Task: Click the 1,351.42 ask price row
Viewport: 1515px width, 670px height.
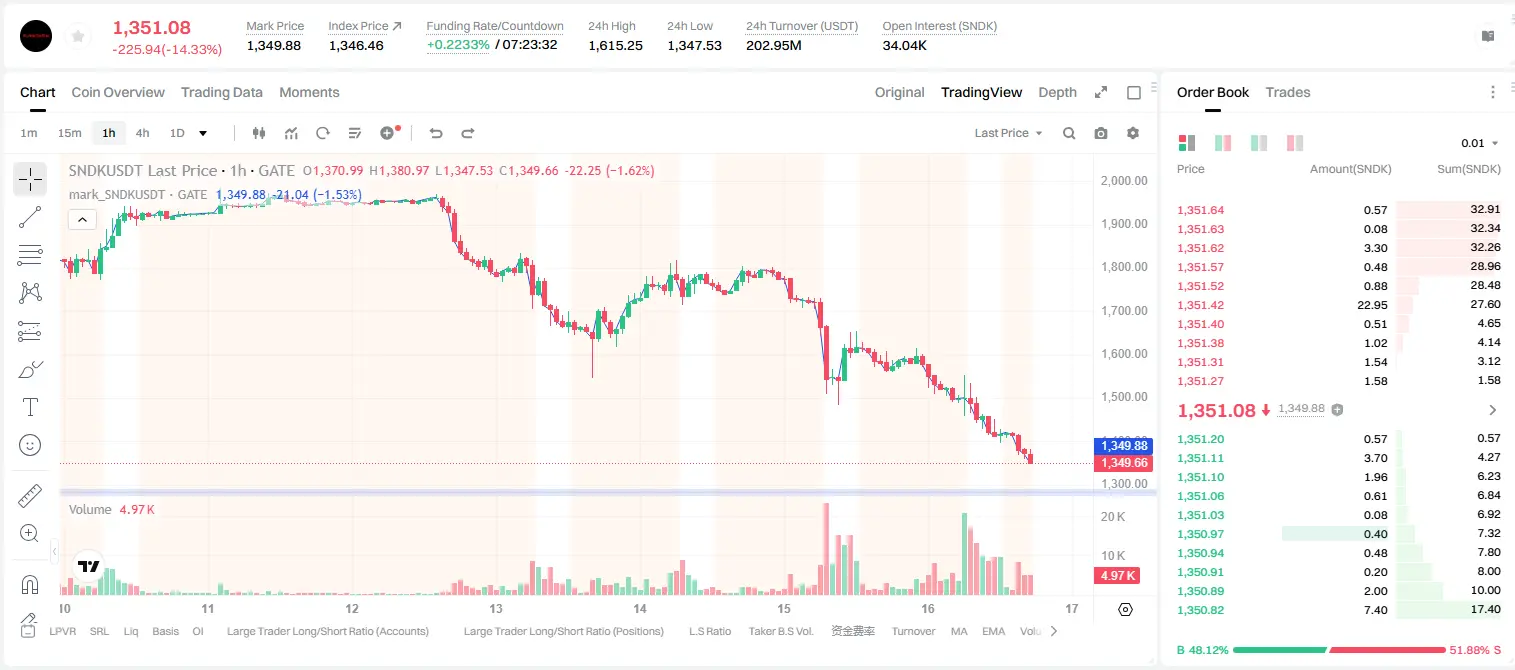Action: coord(1338,305)
